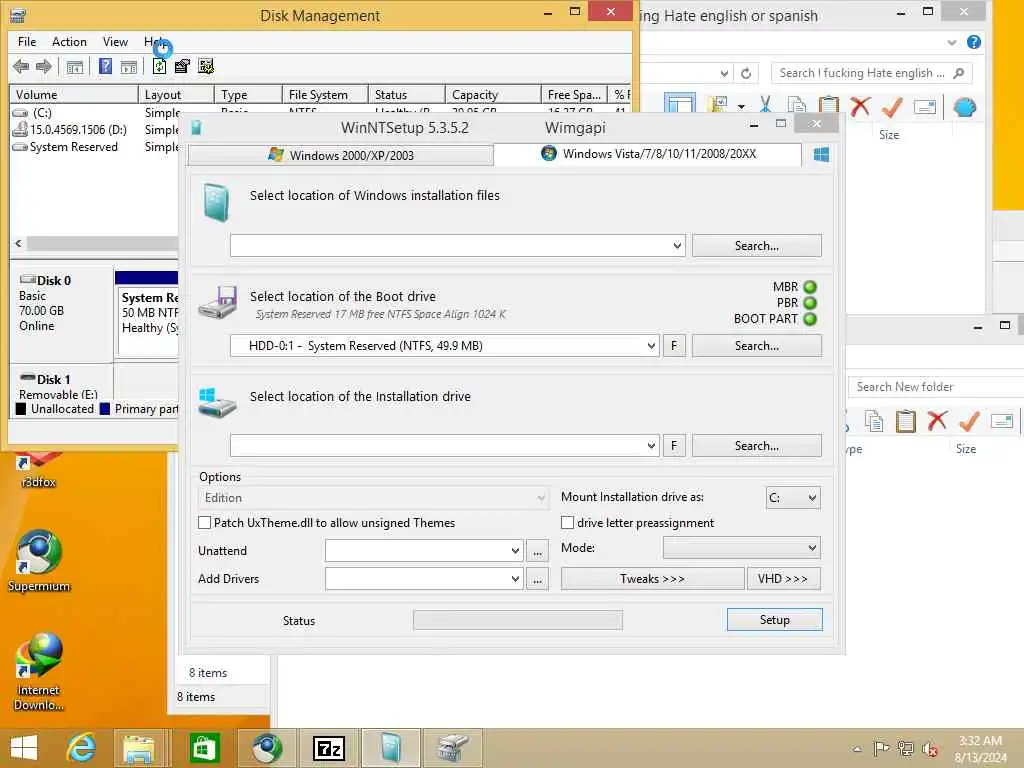Screen dimensions: 1024x768
Task: Select System Reserved volume row
Action: (95, 147)
